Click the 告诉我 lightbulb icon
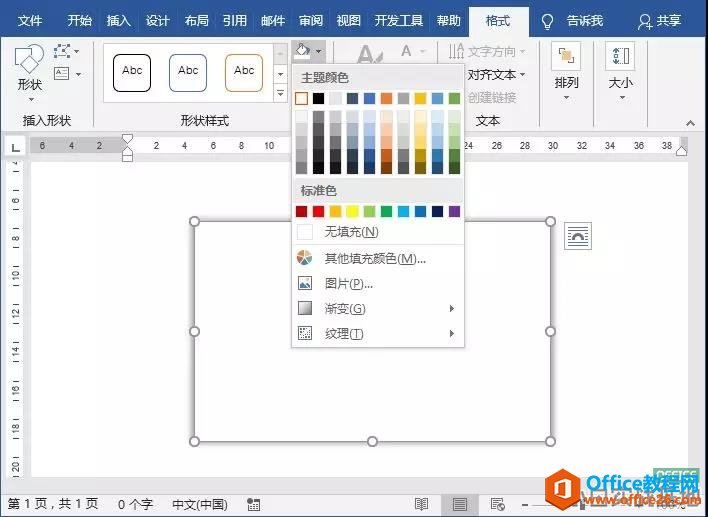The image size is (708, 517). click(547, 21)
